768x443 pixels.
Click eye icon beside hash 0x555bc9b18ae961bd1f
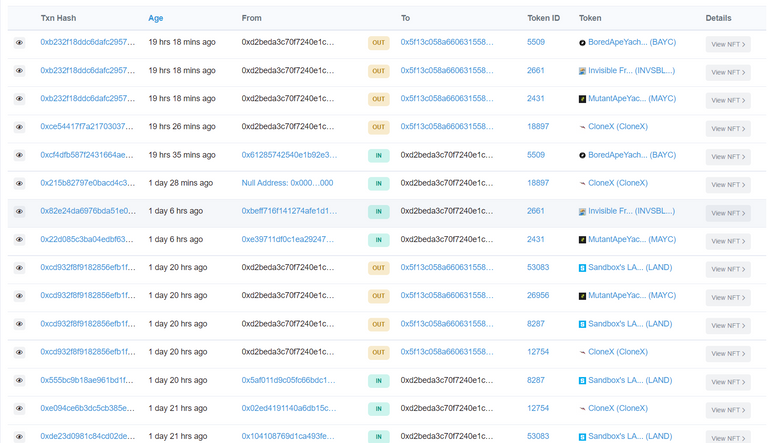[x=19, y=380]
